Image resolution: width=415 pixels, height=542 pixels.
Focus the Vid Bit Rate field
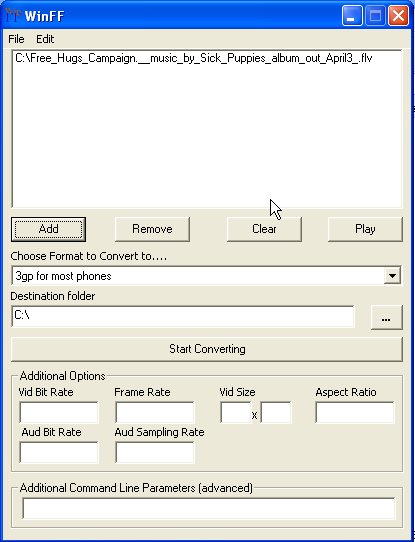coord(59,412)
